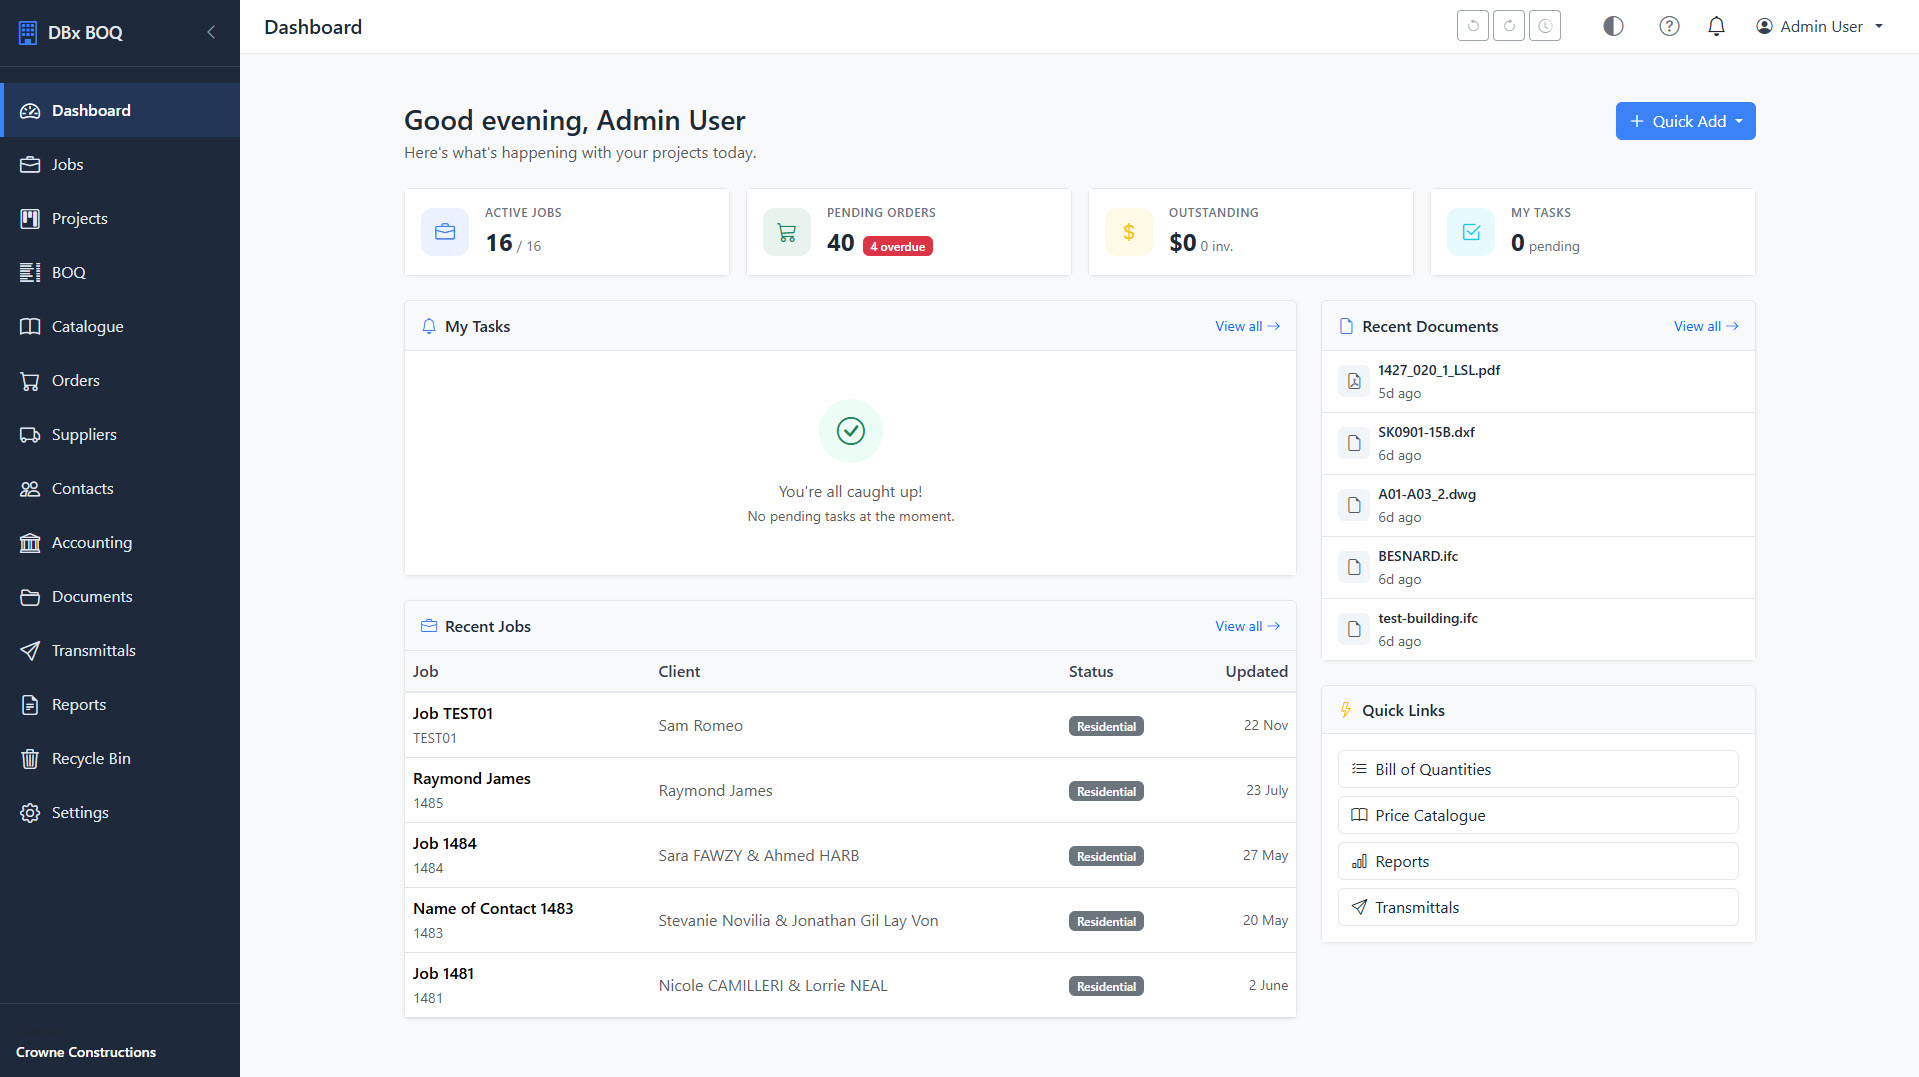Open the Quick Add dropdown
Image resolution: width=1919 pixels, height=1077 pixels.
tap(1685, 120)
